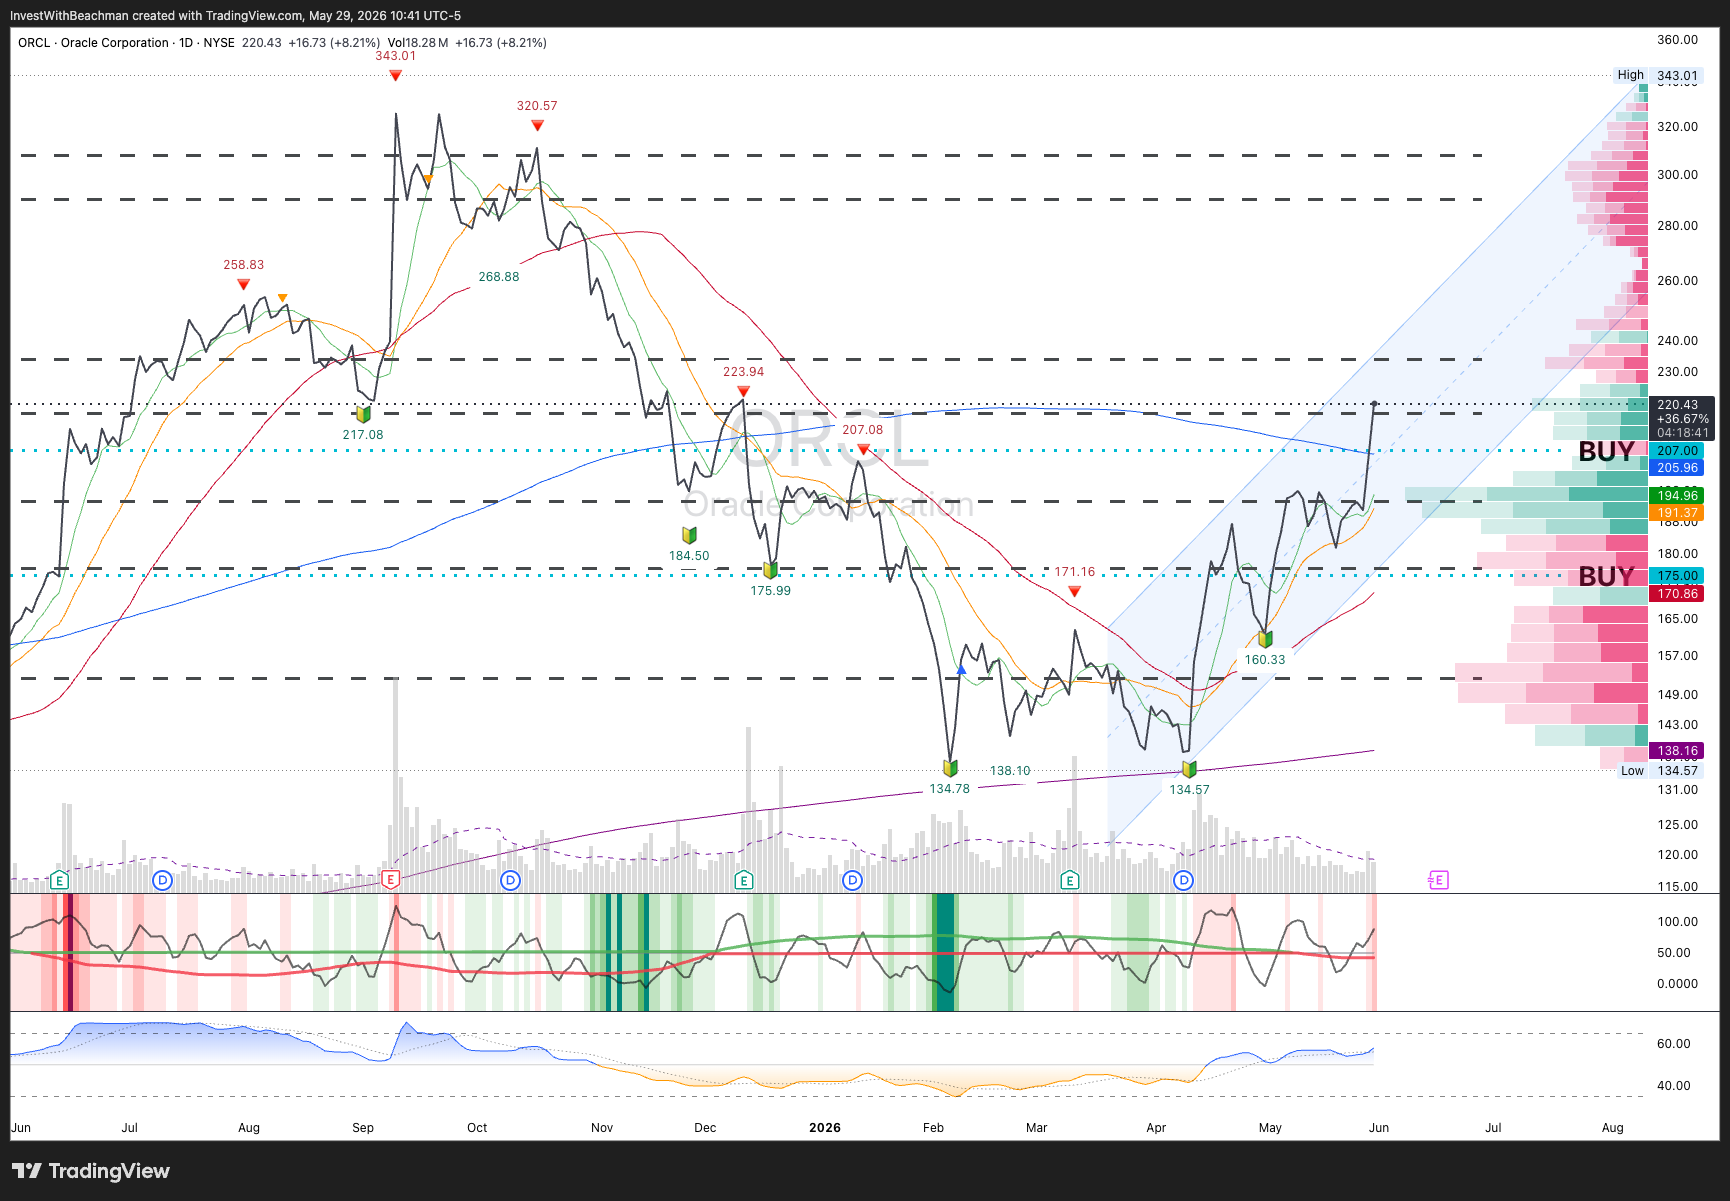Viewport: 1730px width, 1201px height.
Task: Click the 2026 label on time axis
Action: click(x=825, y=1128)
